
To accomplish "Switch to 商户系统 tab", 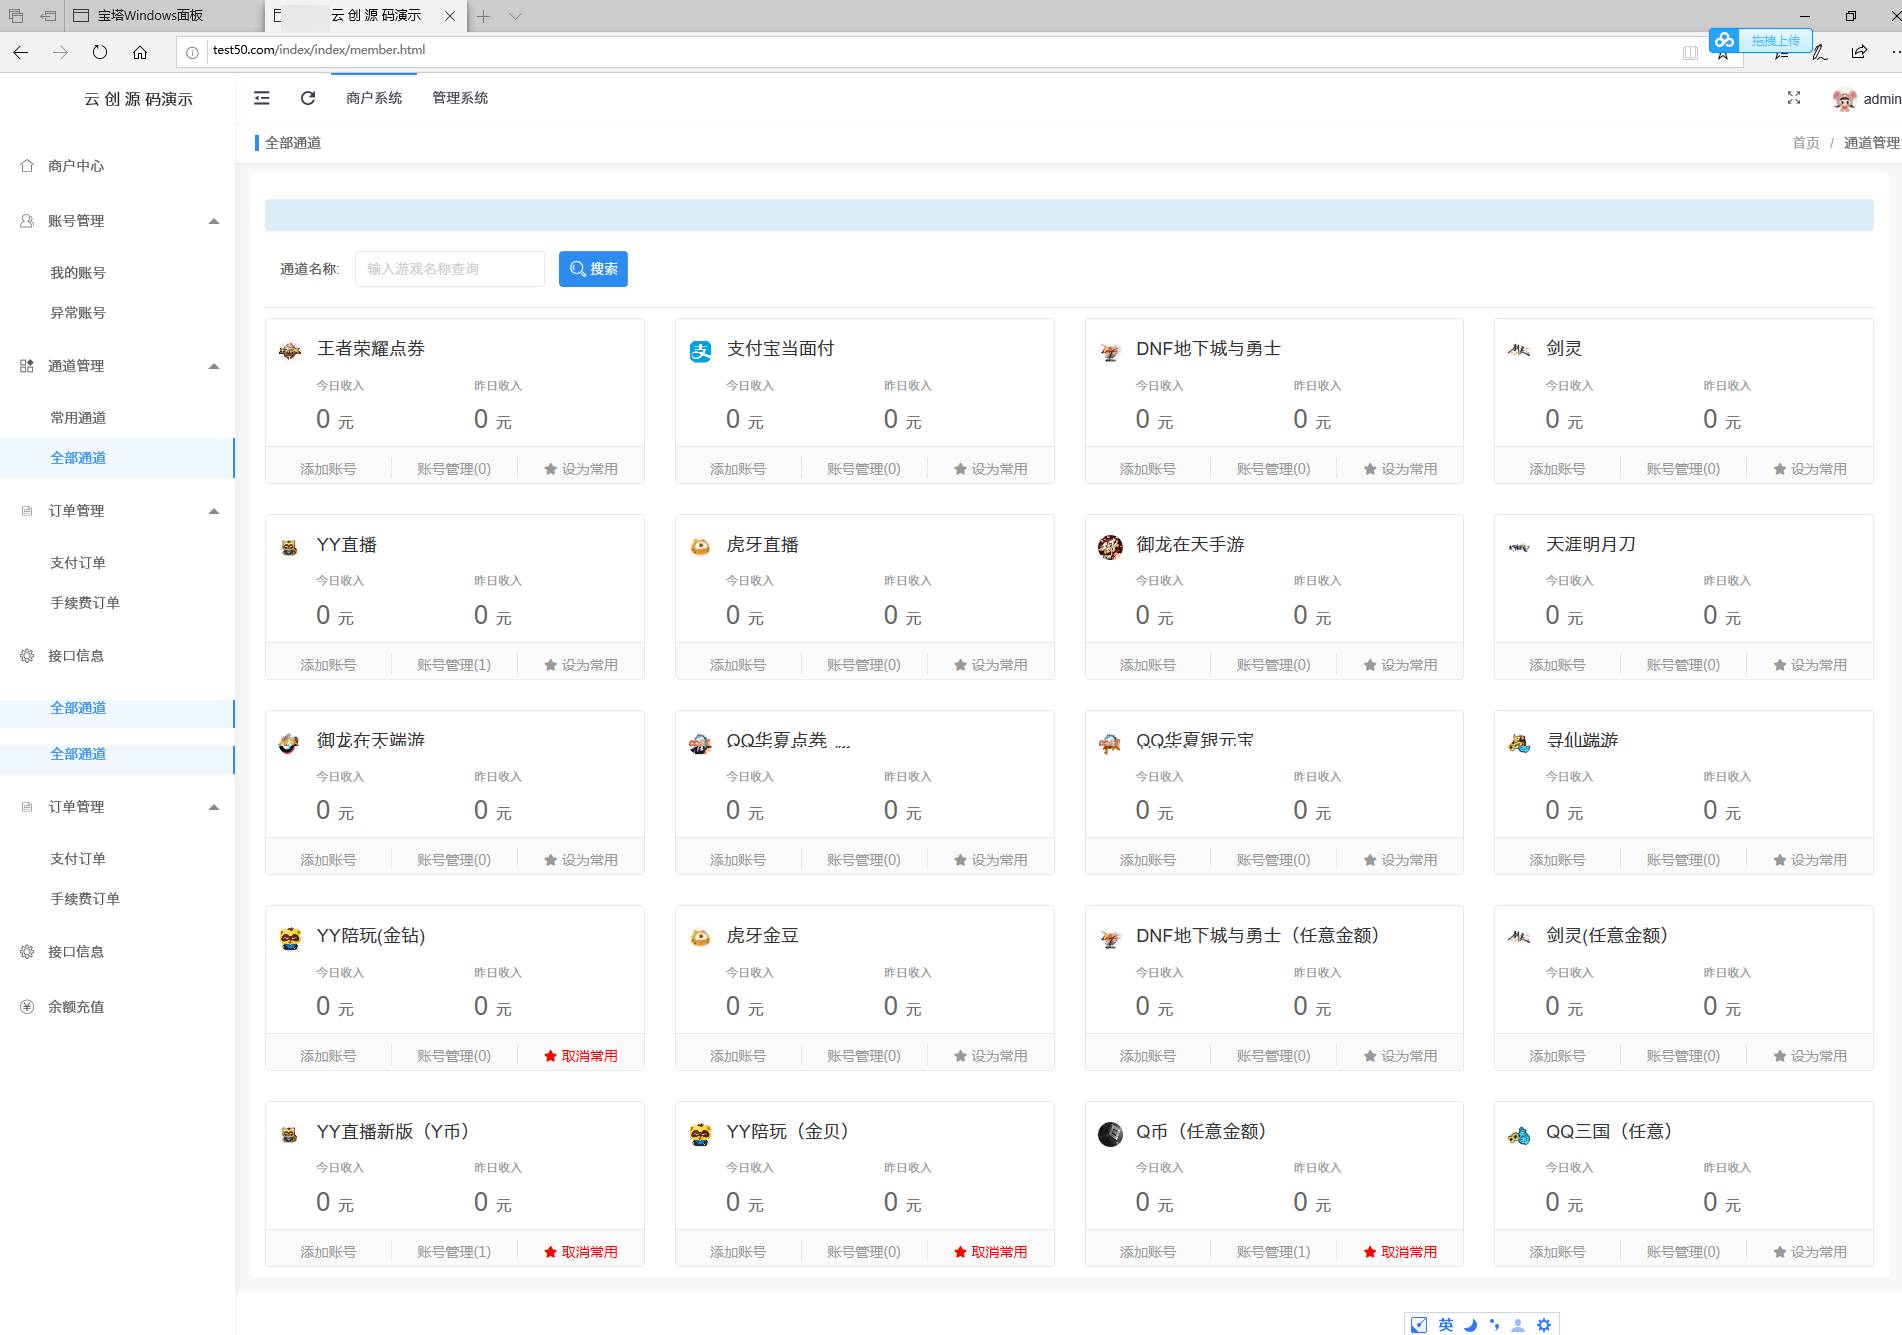I will [x=374, y=98].
